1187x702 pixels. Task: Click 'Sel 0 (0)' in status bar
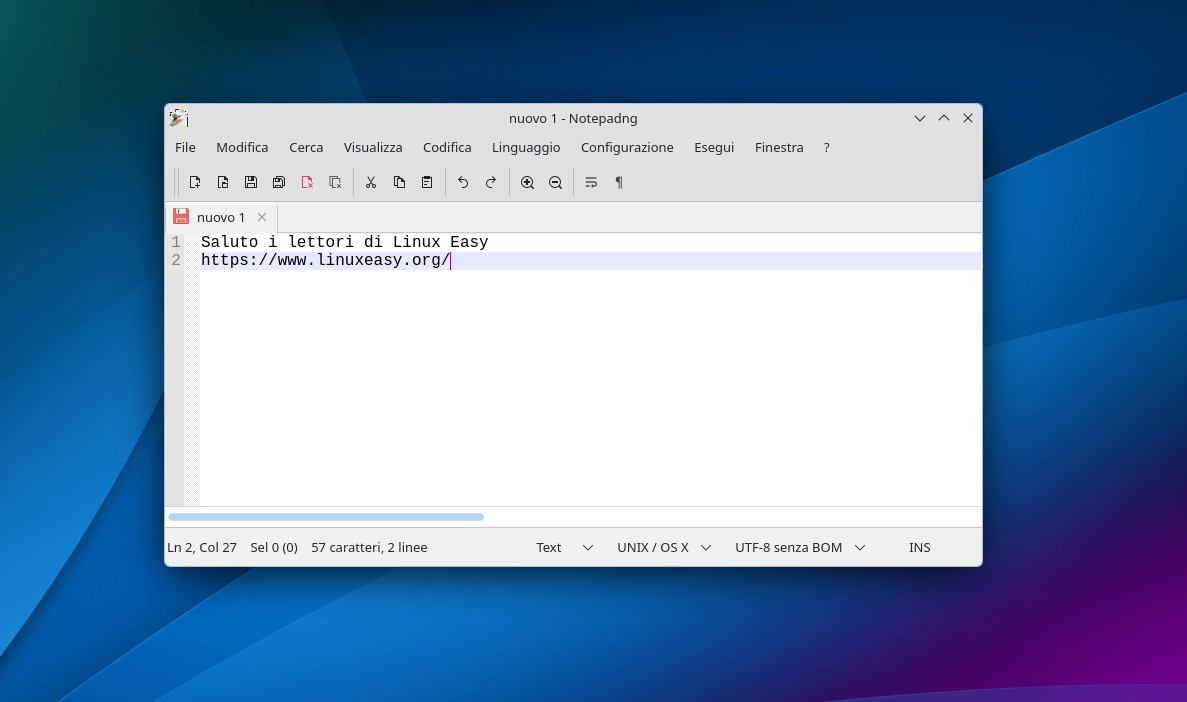(274, 548)
